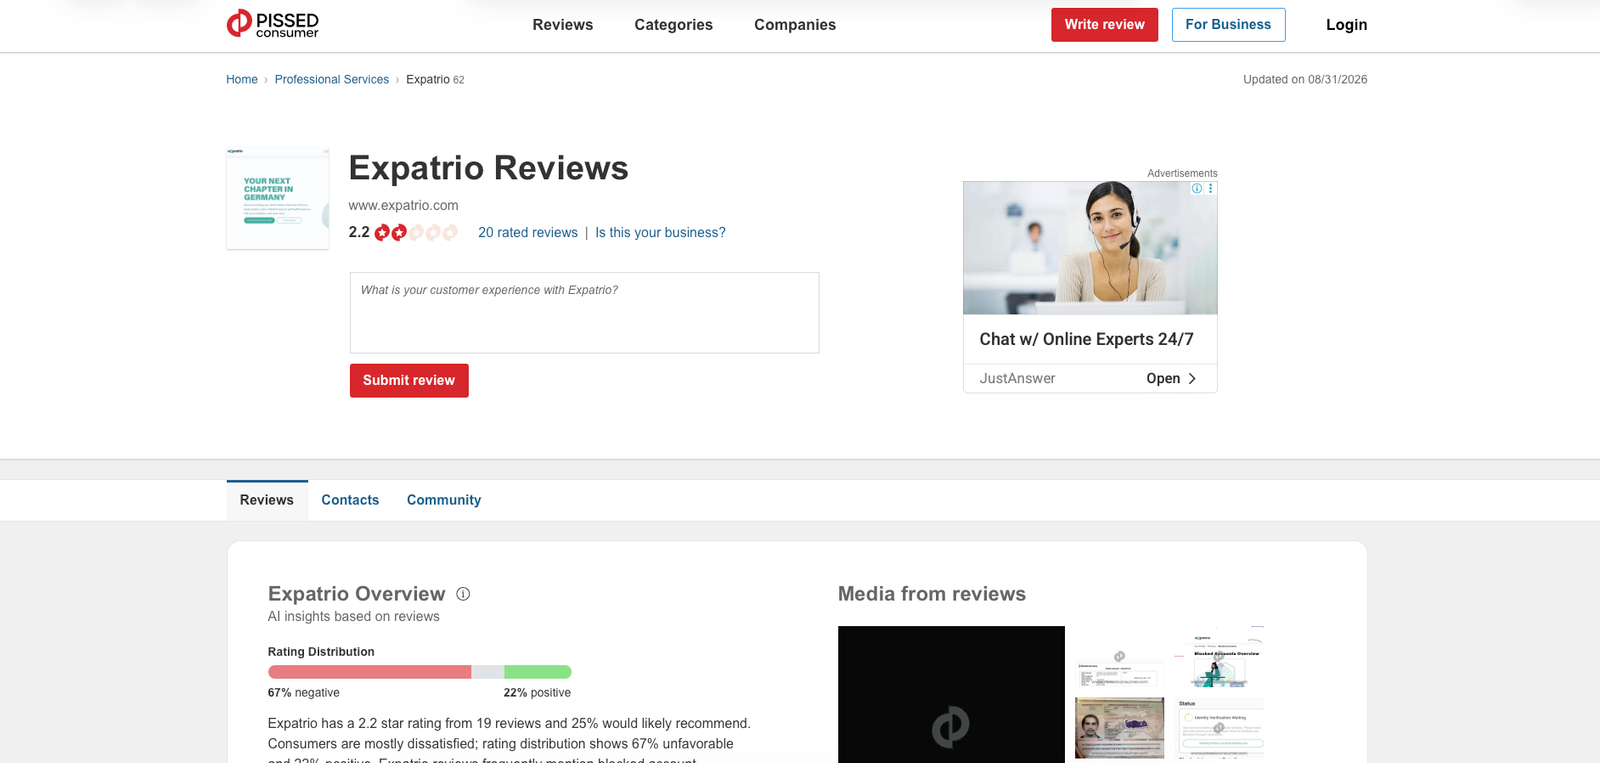This screenshot has width=1600, height=763.
Task: Open Professional Services breadcrumb link
Action: click(x=332, y=80)
